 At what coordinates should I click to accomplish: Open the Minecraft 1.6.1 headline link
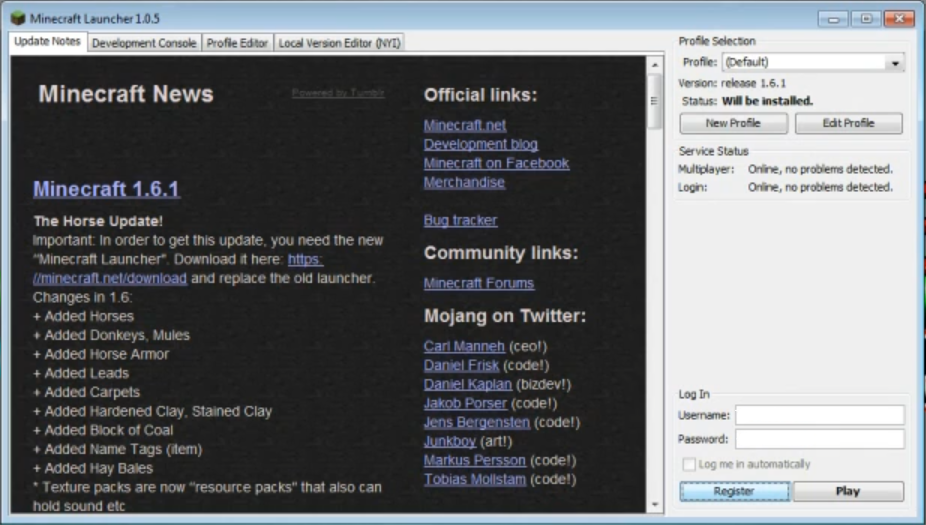[x=106, y=189]
